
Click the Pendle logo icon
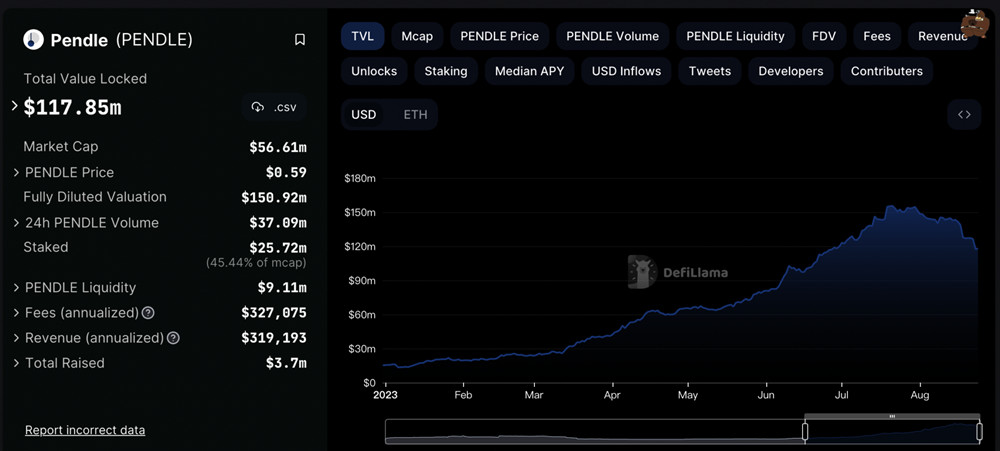[x=33, y=40]
